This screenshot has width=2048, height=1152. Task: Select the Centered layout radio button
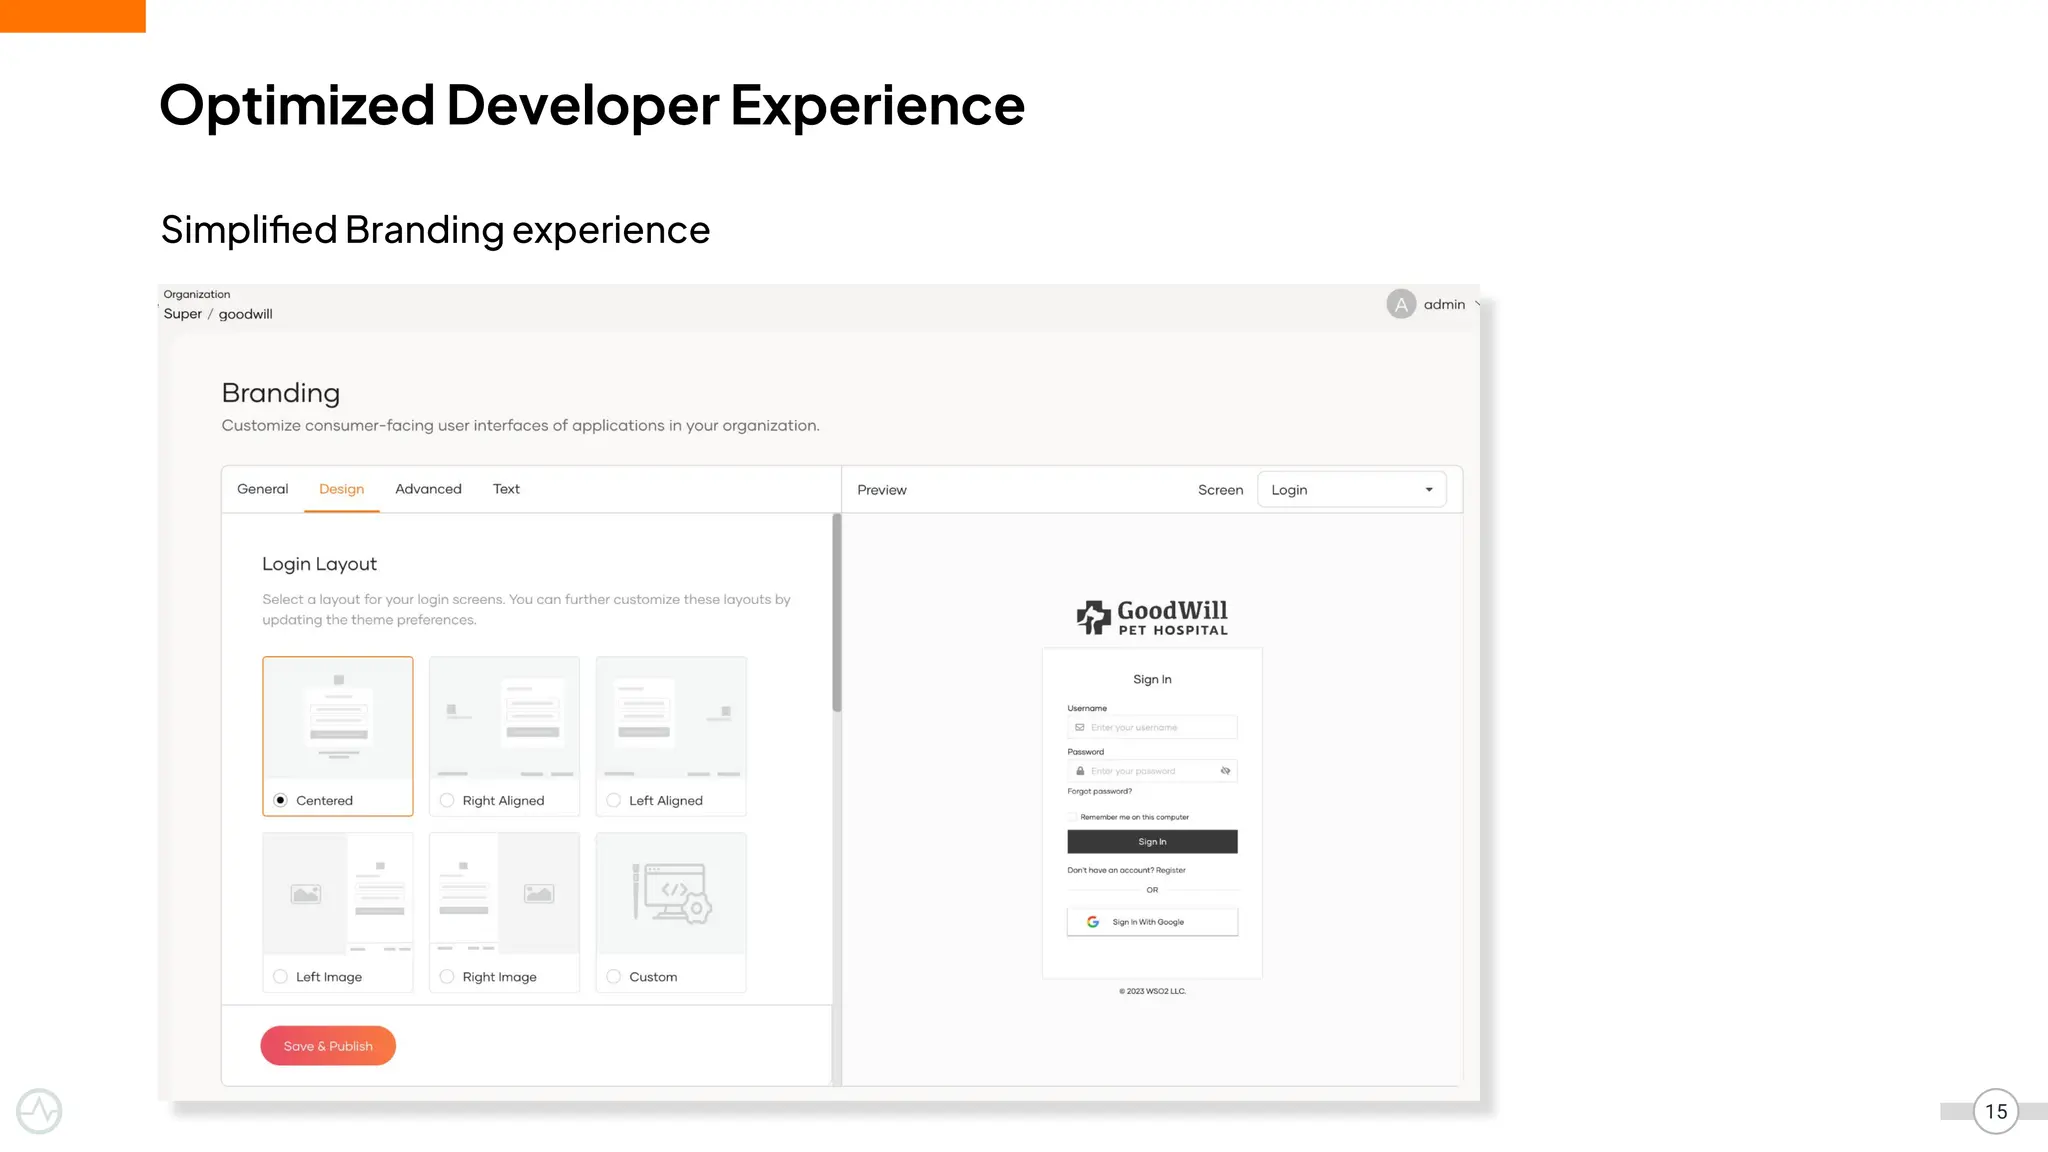click(280, 800)
